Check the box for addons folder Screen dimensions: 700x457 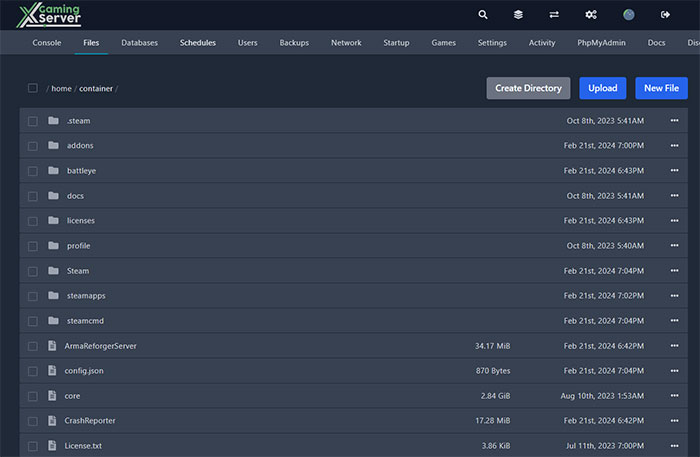pyautogui.click(x=33, y=146)
